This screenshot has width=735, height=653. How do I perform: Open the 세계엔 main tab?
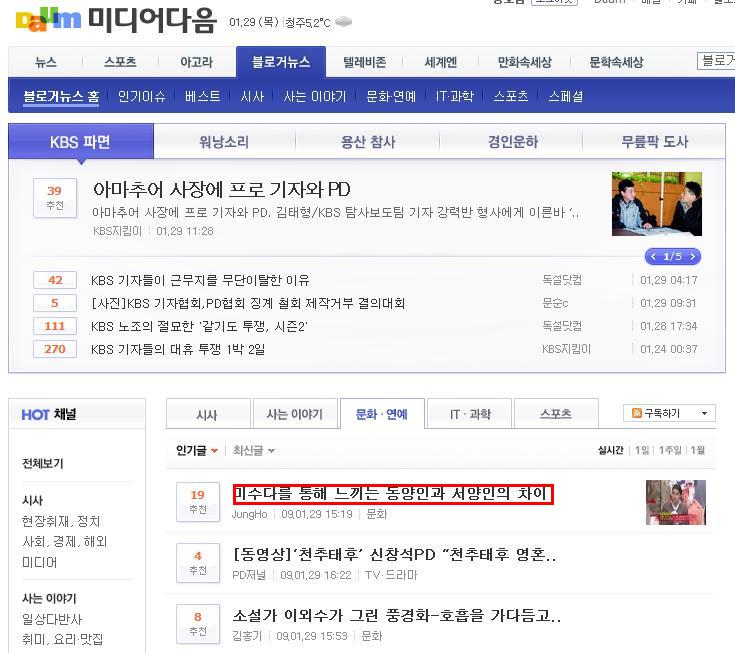[441, 62]
